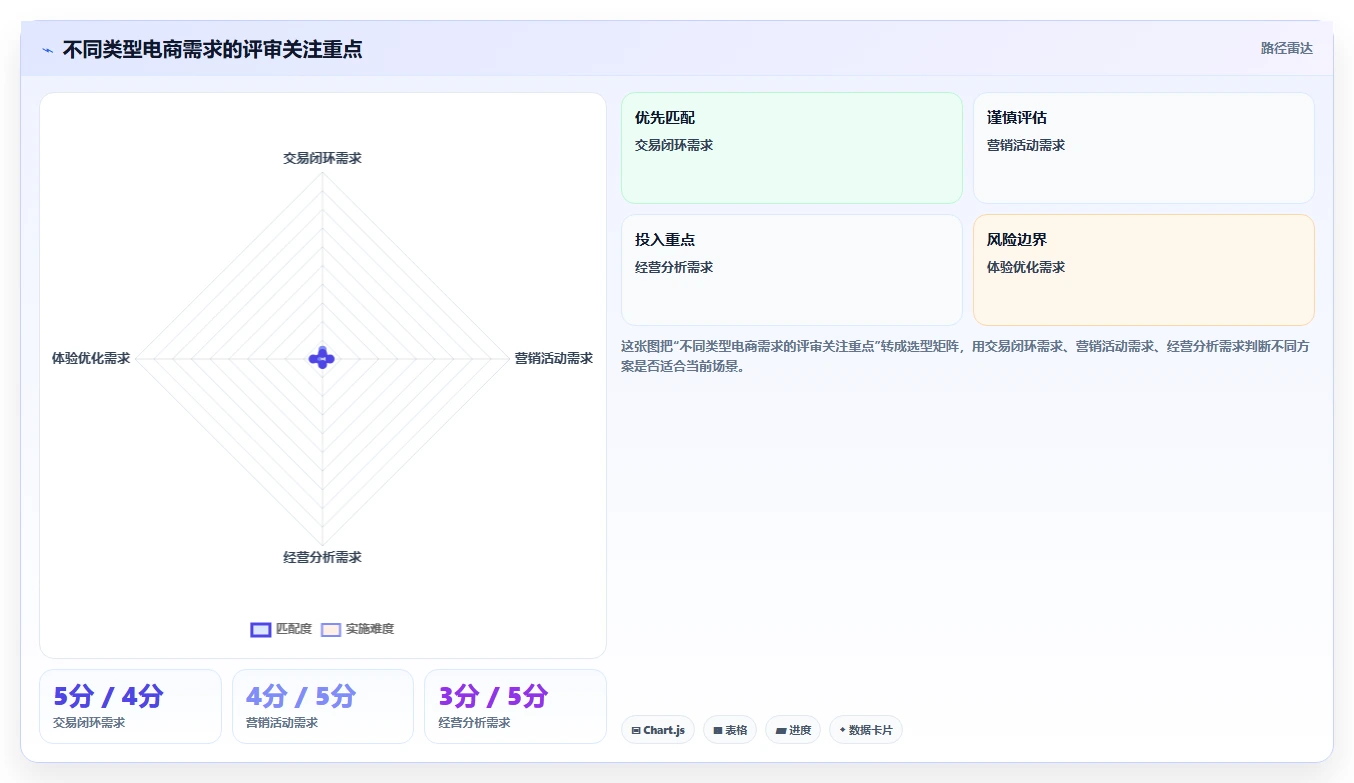1354x783 pixels.
Task: Click 营销活动需求 text in 谨慎评估 card
Action: (1026, 145)
